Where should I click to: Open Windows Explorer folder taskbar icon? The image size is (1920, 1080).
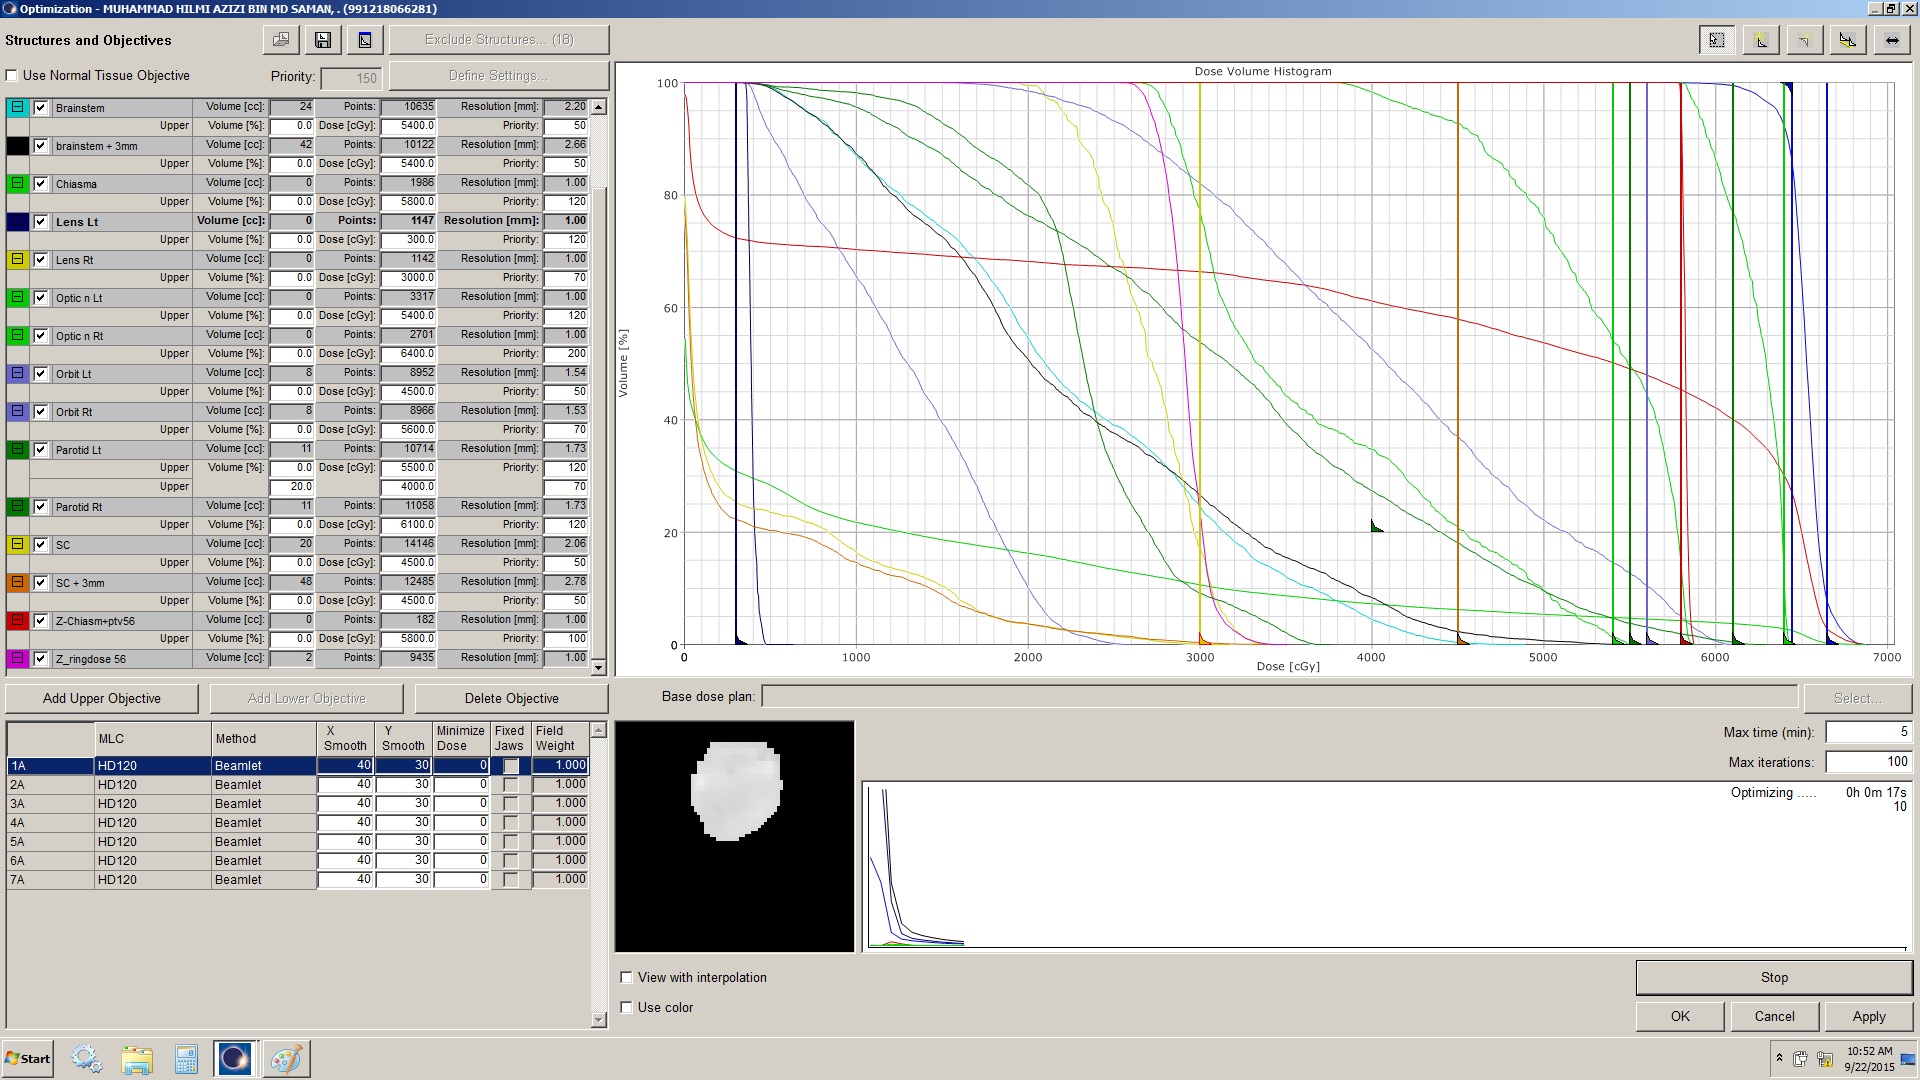(x=137, y=1059)
